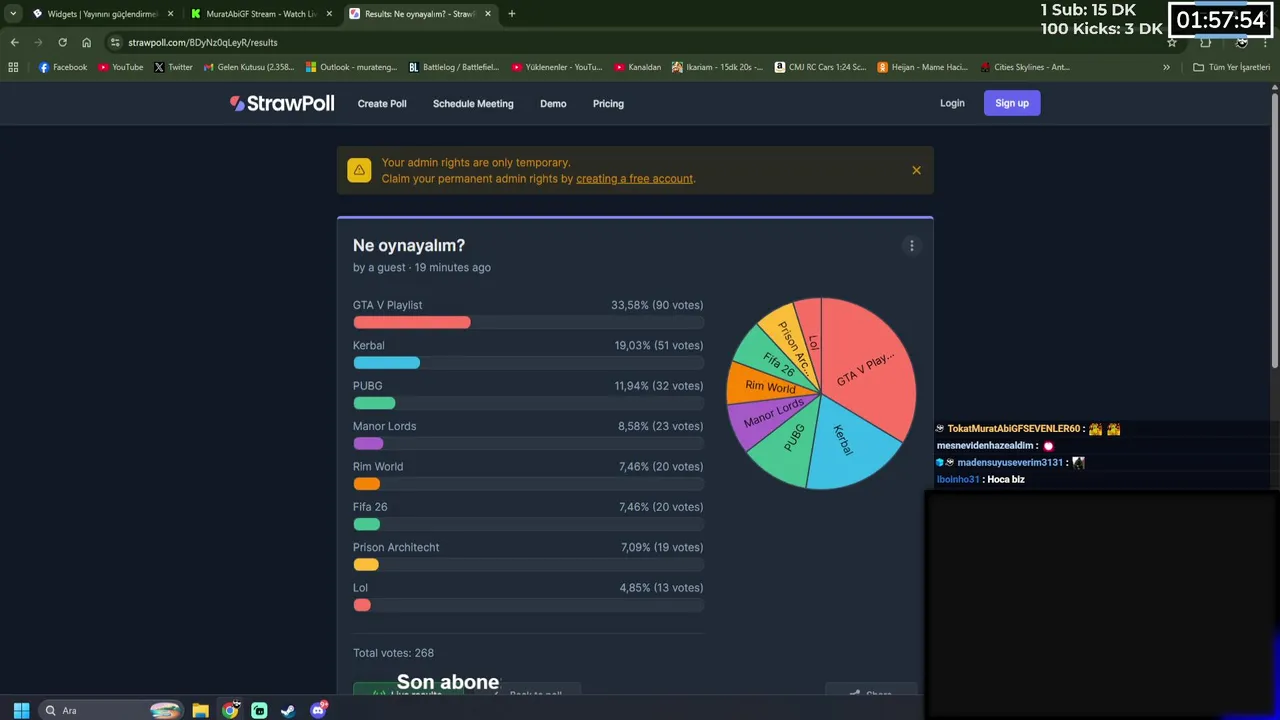
Task: Open the apps grid in bookmarks bar
Action: [13, 67]
